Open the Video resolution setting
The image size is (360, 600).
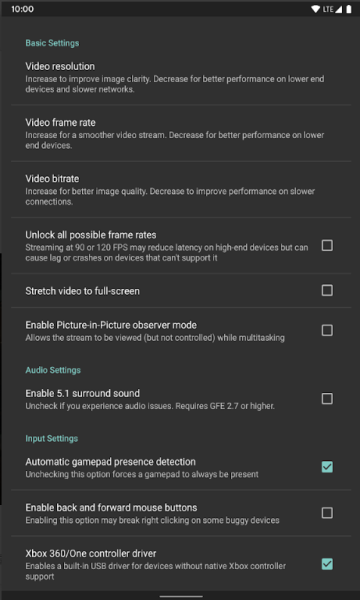click(181, 78)
